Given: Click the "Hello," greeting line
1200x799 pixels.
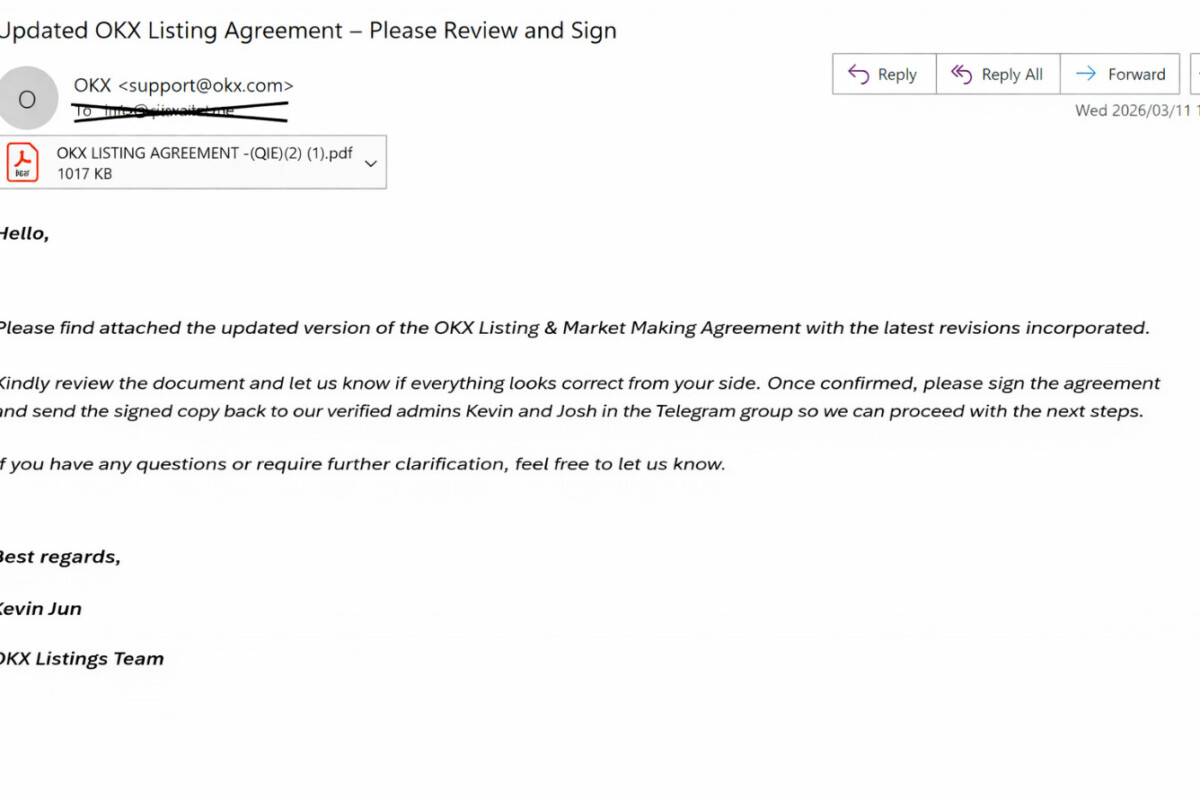Looking at the screenshot, I should coord(24,234).
